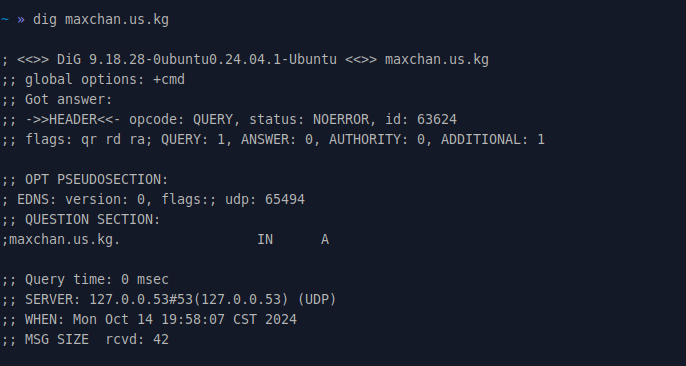Image resolution: width=686 pixels, height=366 pixels.
Task: Click the OPT PSEUDOSECTION heading
Action: (x=96, y=179)
